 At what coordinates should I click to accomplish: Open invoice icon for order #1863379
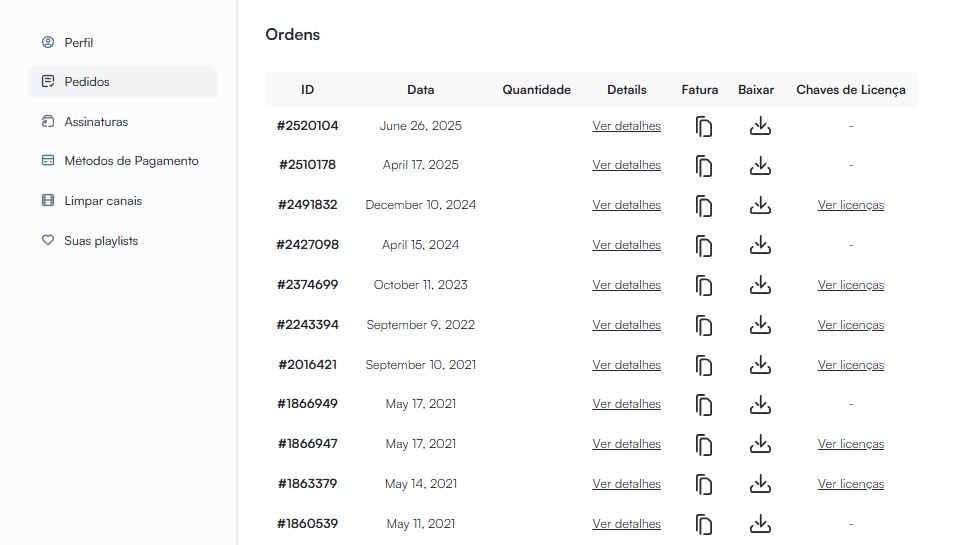pyautogui.click(x=704, y=485)
